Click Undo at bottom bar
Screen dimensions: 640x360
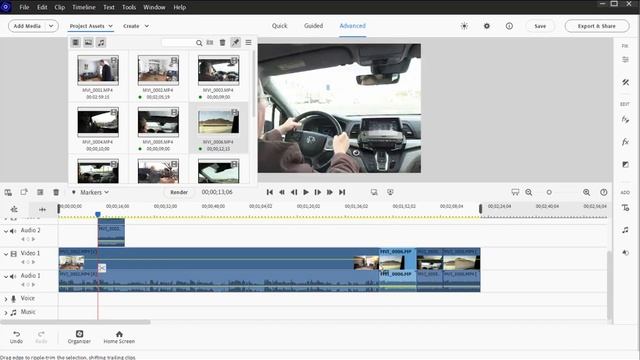pos(16,337)
